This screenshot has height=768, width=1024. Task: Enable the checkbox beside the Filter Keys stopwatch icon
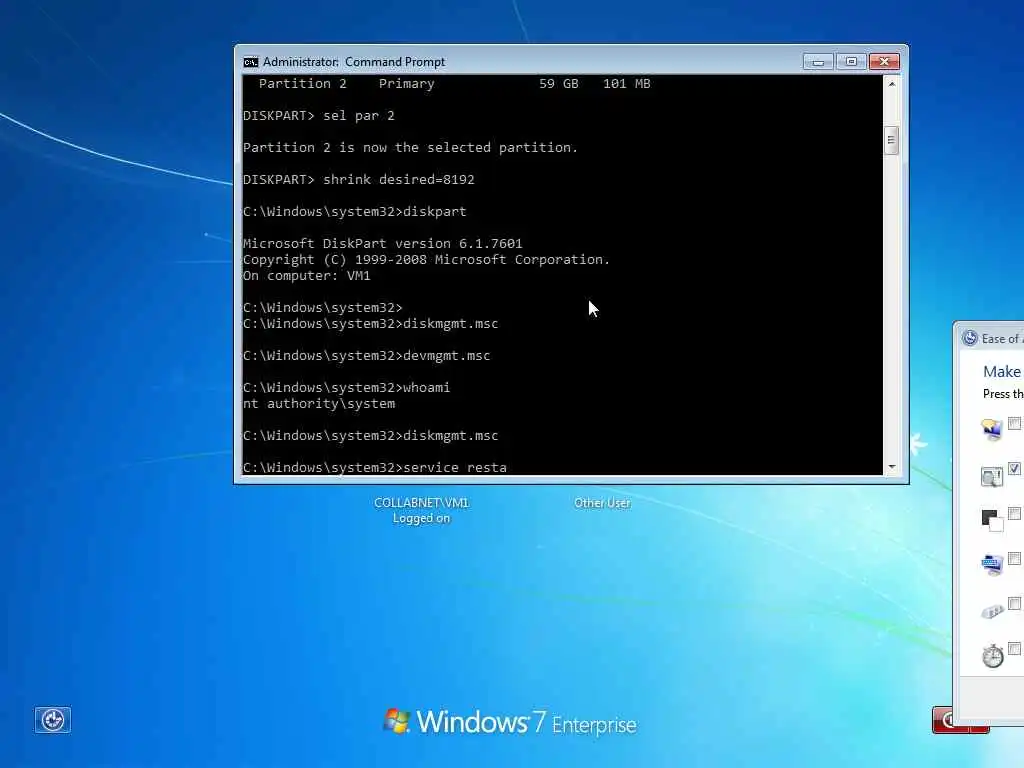pyautogui.click(x=1014, y=648)
